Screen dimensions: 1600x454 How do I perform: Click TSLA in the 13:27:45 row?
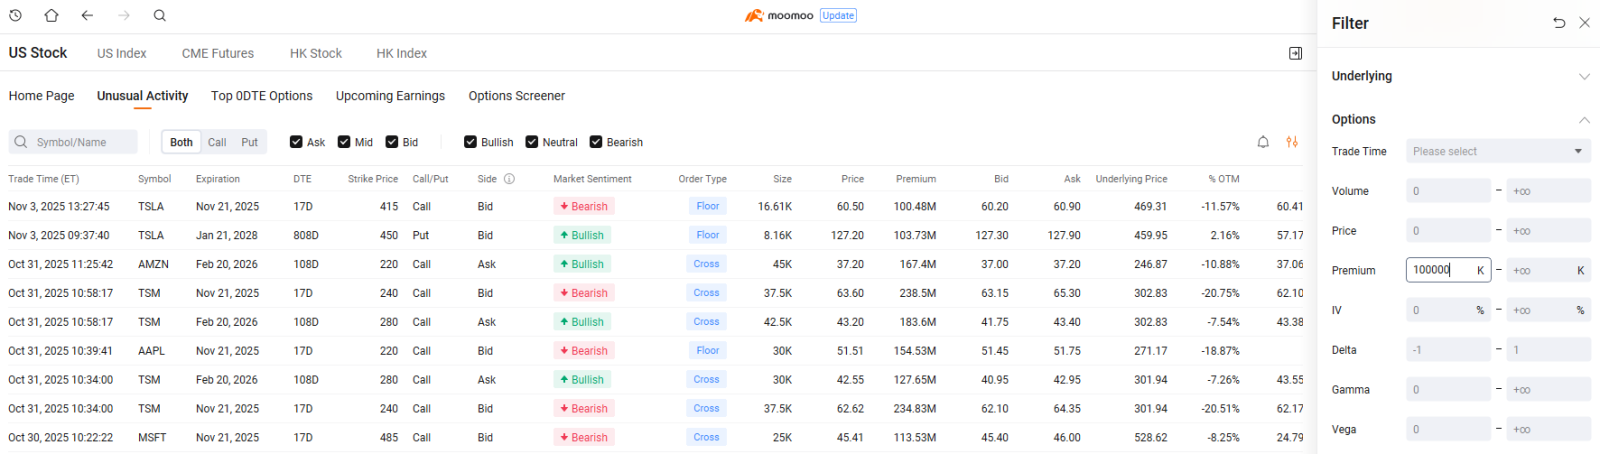click(151, 207)
